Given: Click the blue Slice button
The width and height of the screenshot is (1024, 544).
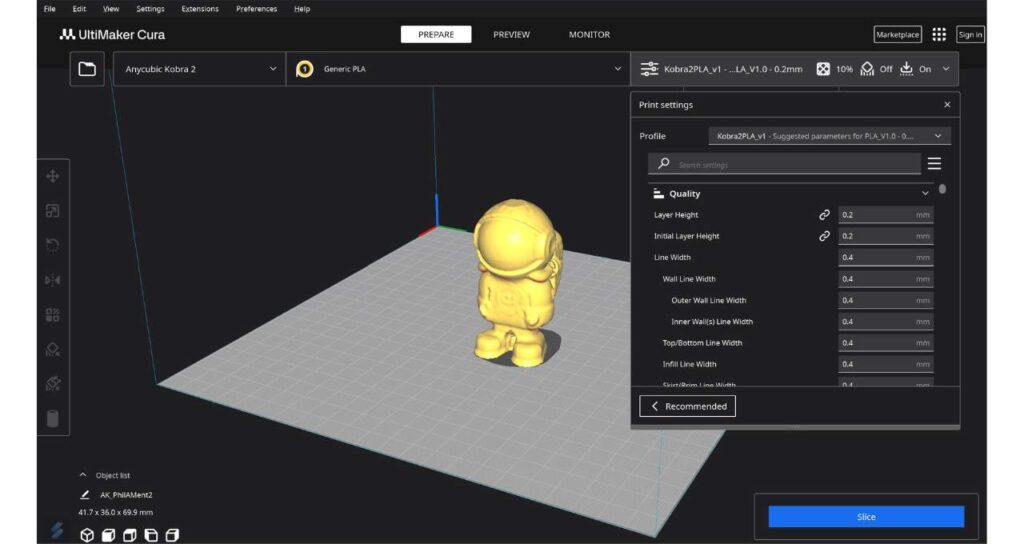Looking at the screenshot, I should pos(866,517).
